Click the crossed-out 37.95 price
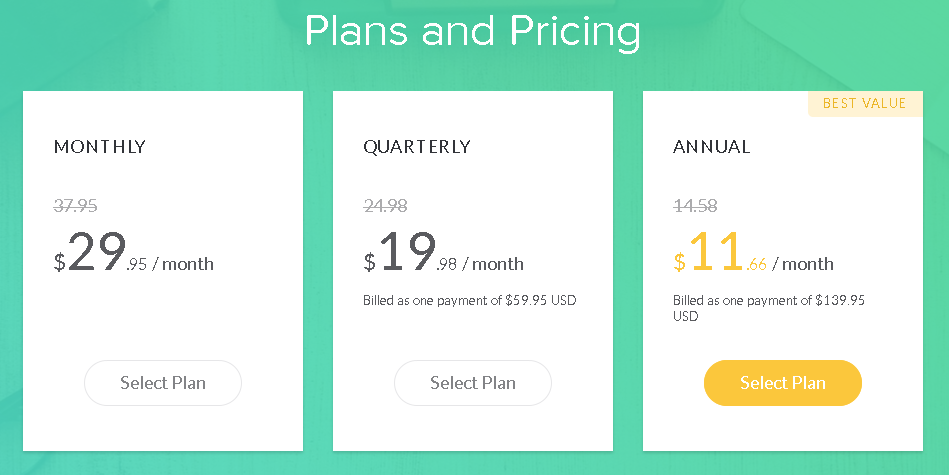 tap(76, 206)
